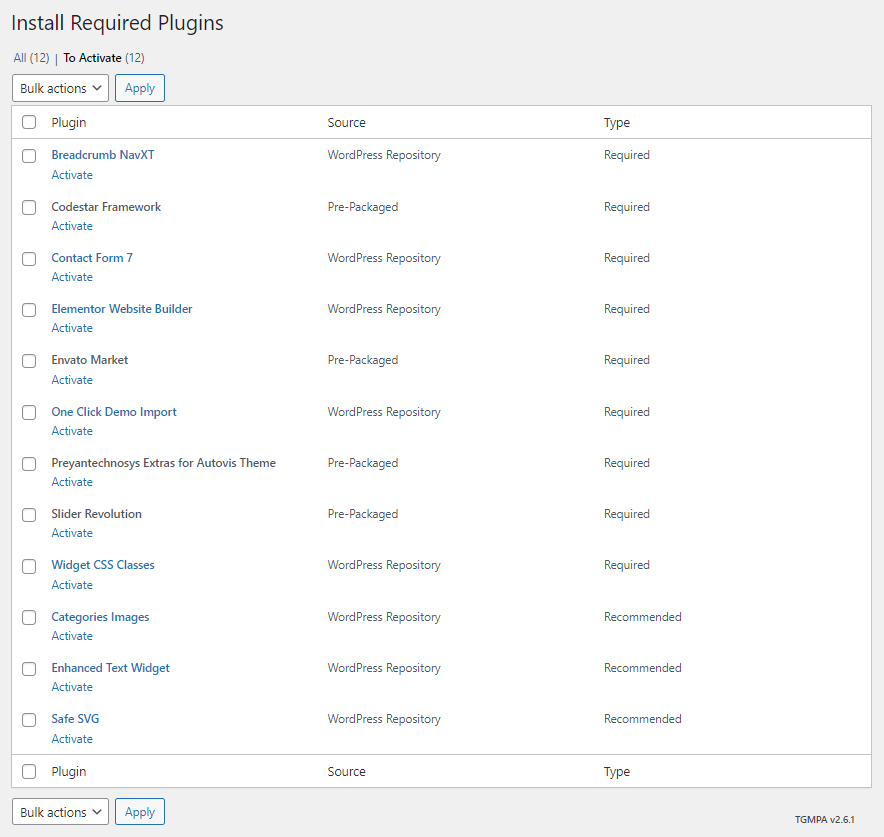
Task: Open the Safe SVG plugin link
Action: (x=75, y=719)
